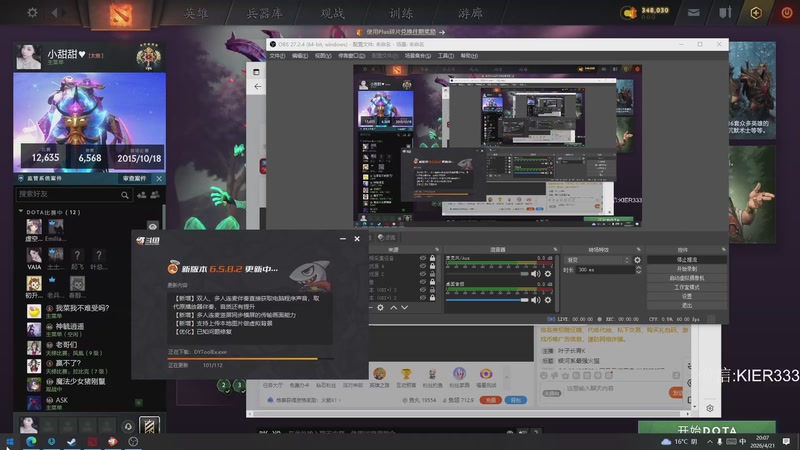Open OBS scene transition settings gear
Screen dimensions: 800x450
pos(637,260)
